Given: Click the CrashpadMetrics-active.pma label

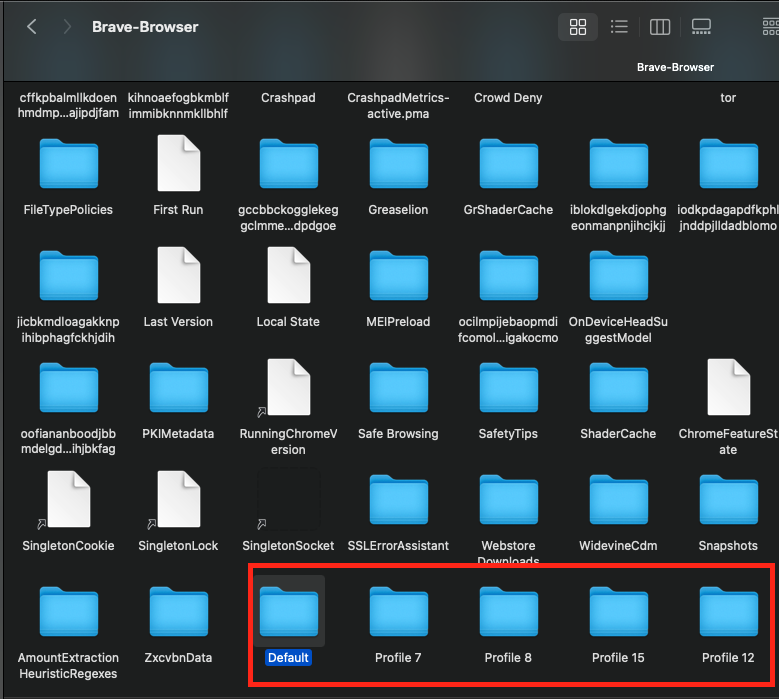Looking at the screenshot, I should pyautogui.click(x=398, y=105).
